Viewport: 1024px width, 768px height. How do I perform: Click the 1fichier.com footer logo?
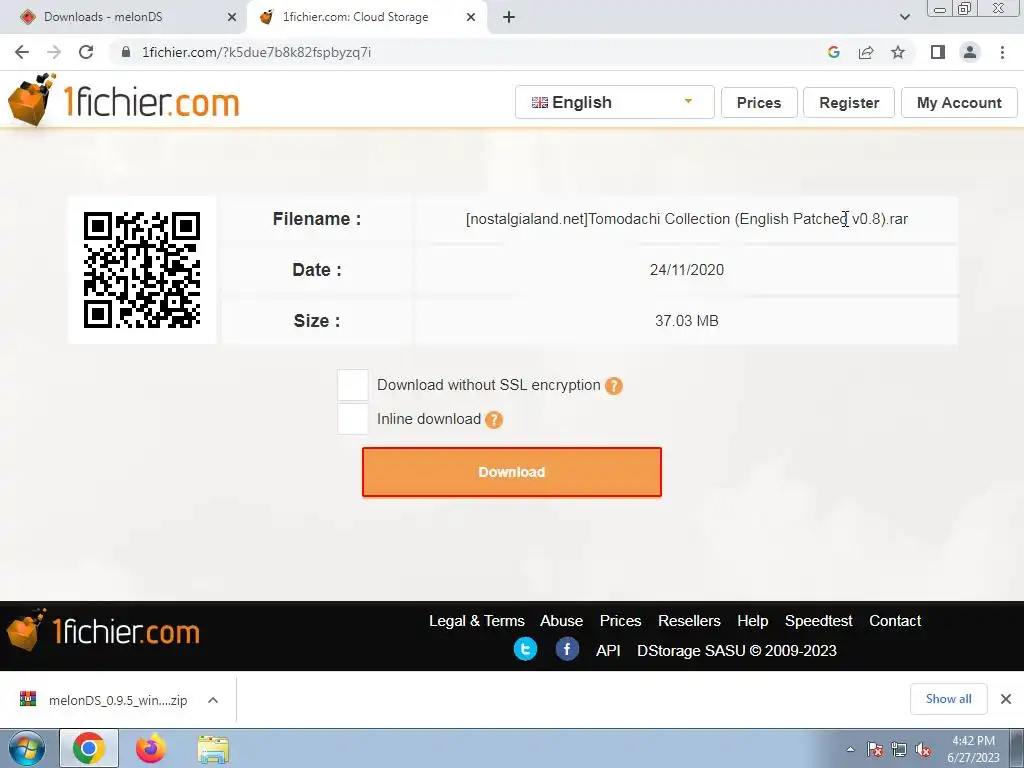(x=103, y=631)
